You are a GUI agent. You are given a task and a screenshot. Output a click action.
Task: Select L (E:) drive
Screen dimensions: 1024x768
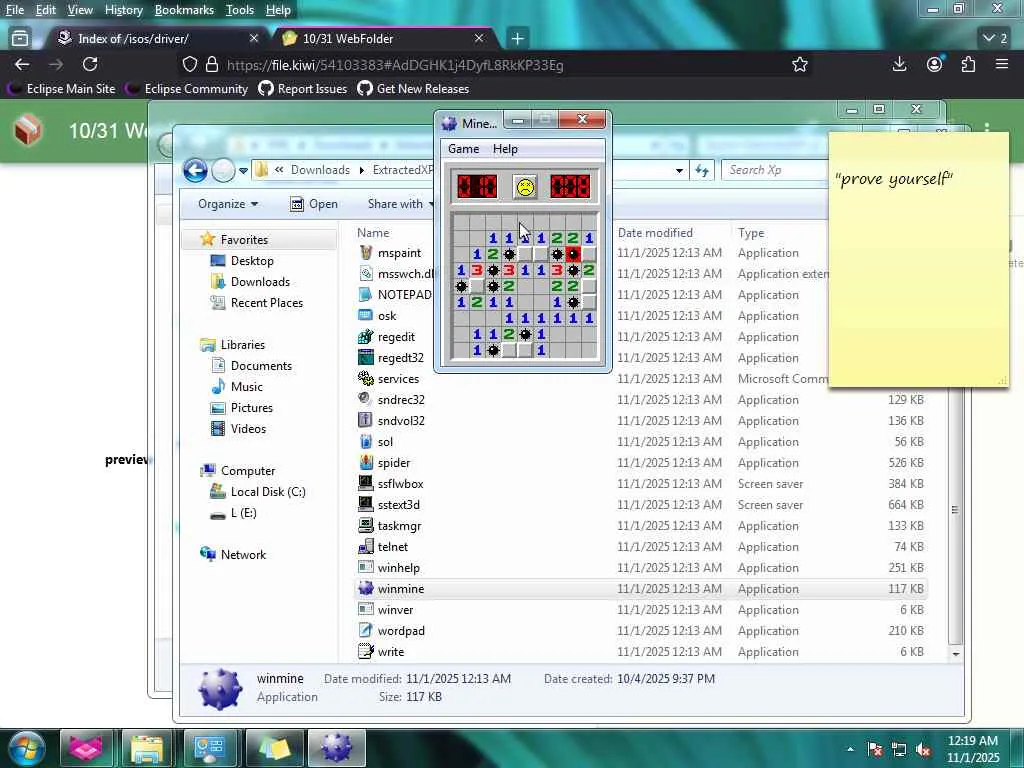[x=243, y=513]
